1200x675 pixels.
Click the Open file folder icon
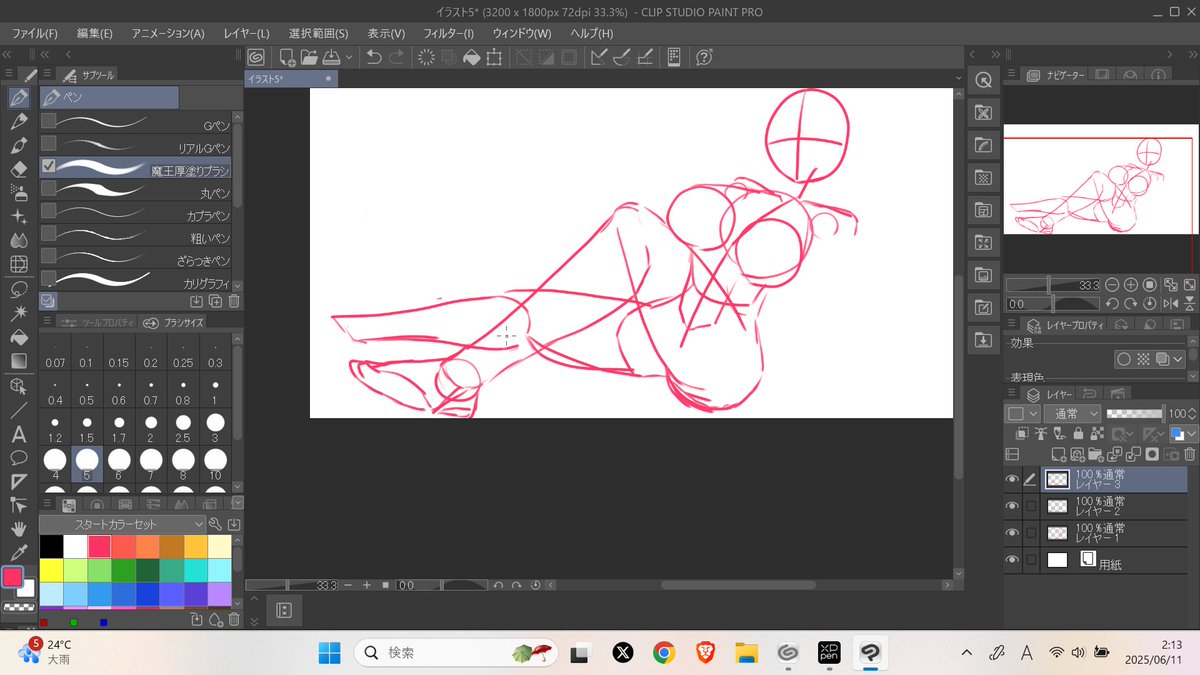coord(310,58)
